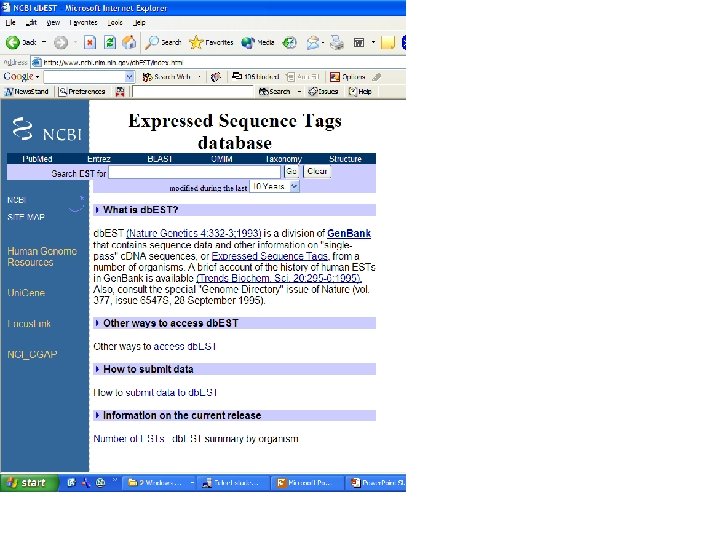Open the Nature Genetics citation link

click(194, 233)
